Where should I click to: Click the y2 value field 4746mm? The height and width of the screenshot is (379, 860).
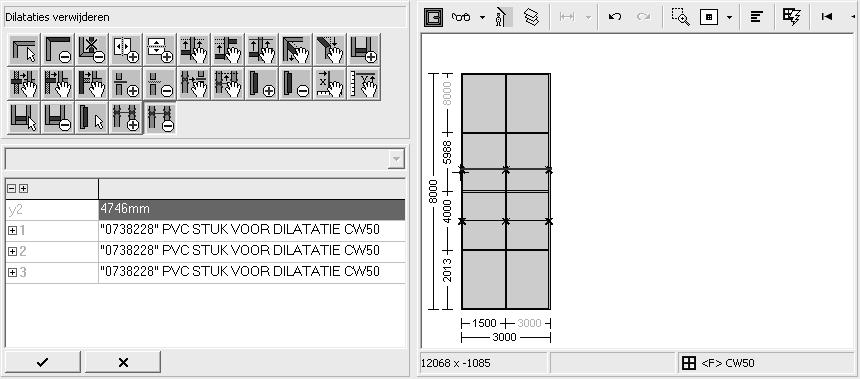[252, 210]
